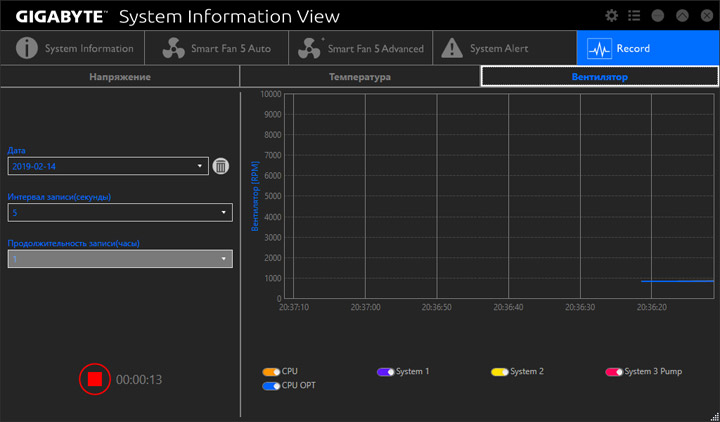Open the list view icon in title bar
Screen dimensions: 720x422
pos(634,16)
